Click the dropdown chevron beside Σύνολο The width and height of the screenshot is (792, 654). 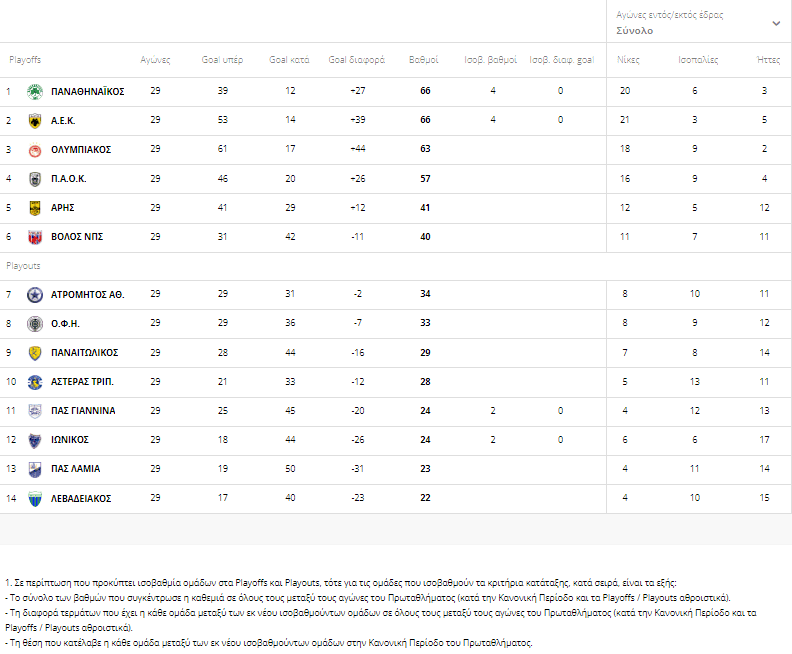(x=776, y=23)
